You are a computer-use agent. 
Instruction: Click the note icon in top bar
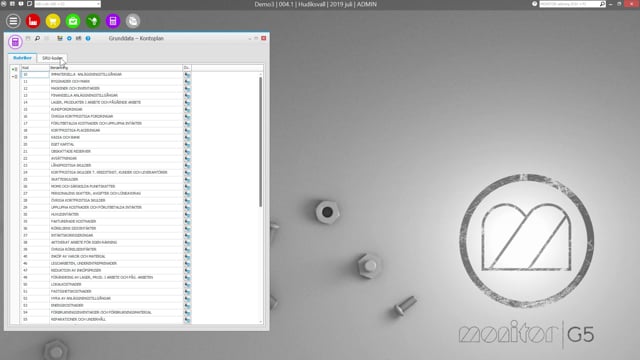29,4
